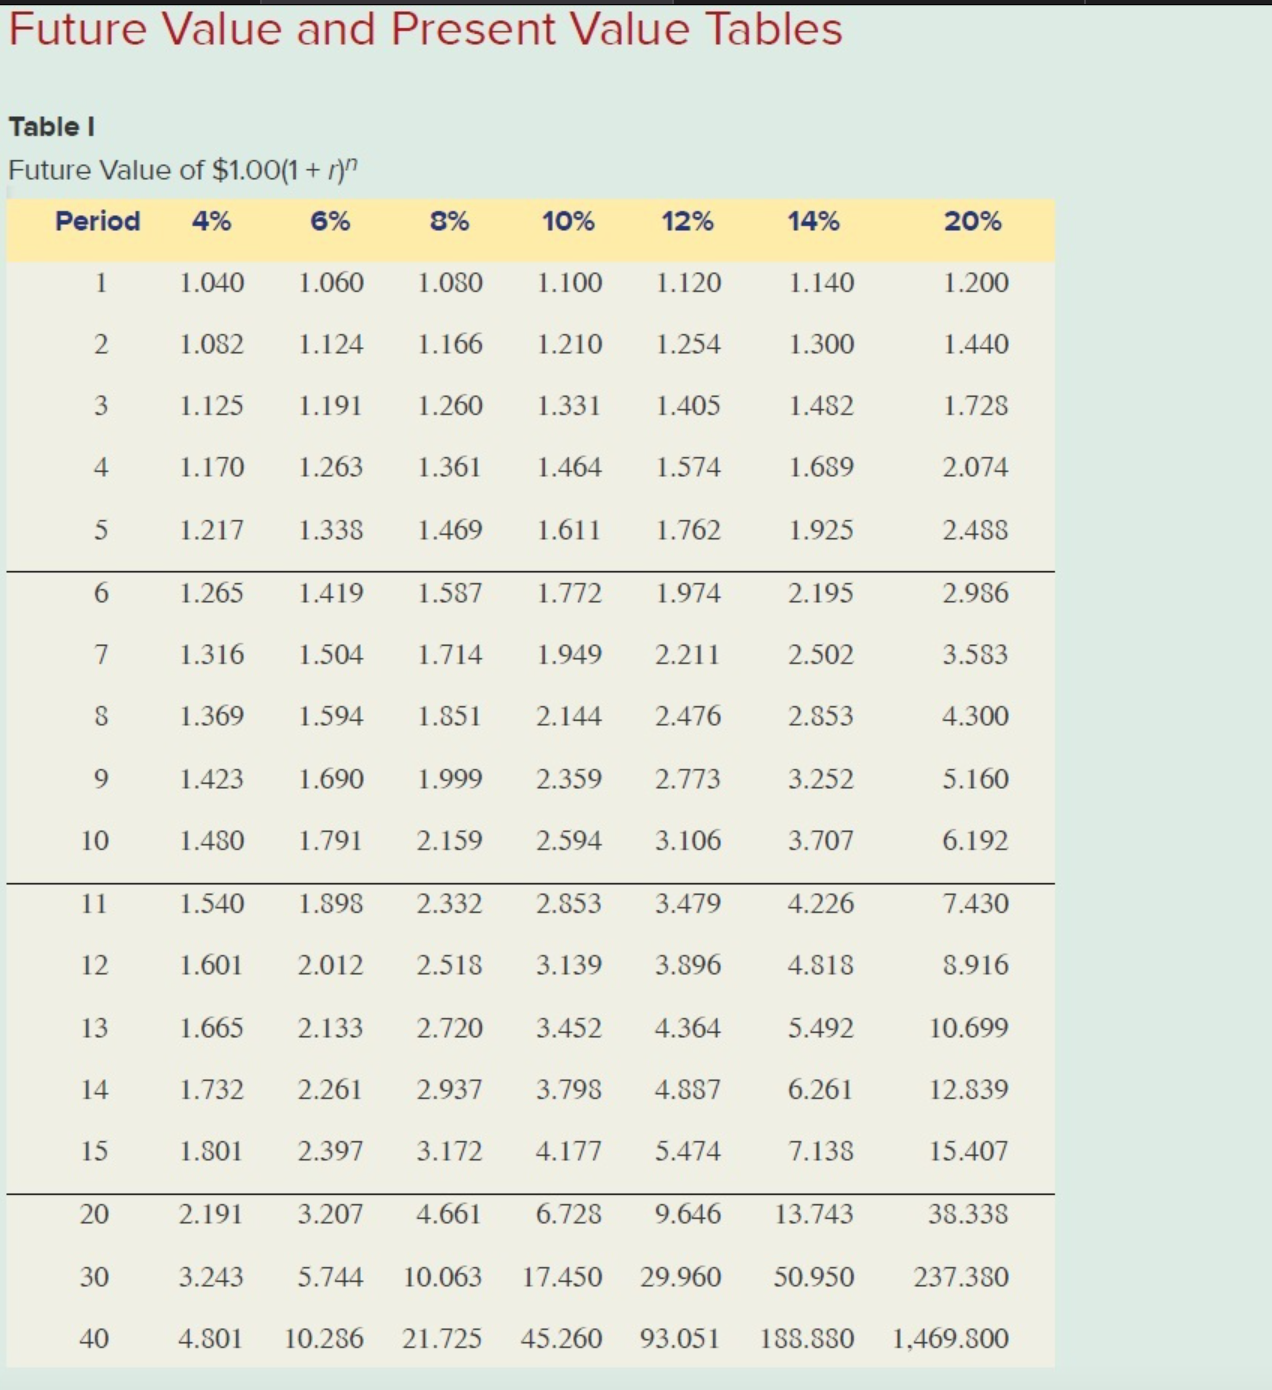The width and height of the screenshot is (1272, 1390).
Task: Select value 237.380 for period 30 at 20%
Action: pyautogui.click(x=961, y=1277)
